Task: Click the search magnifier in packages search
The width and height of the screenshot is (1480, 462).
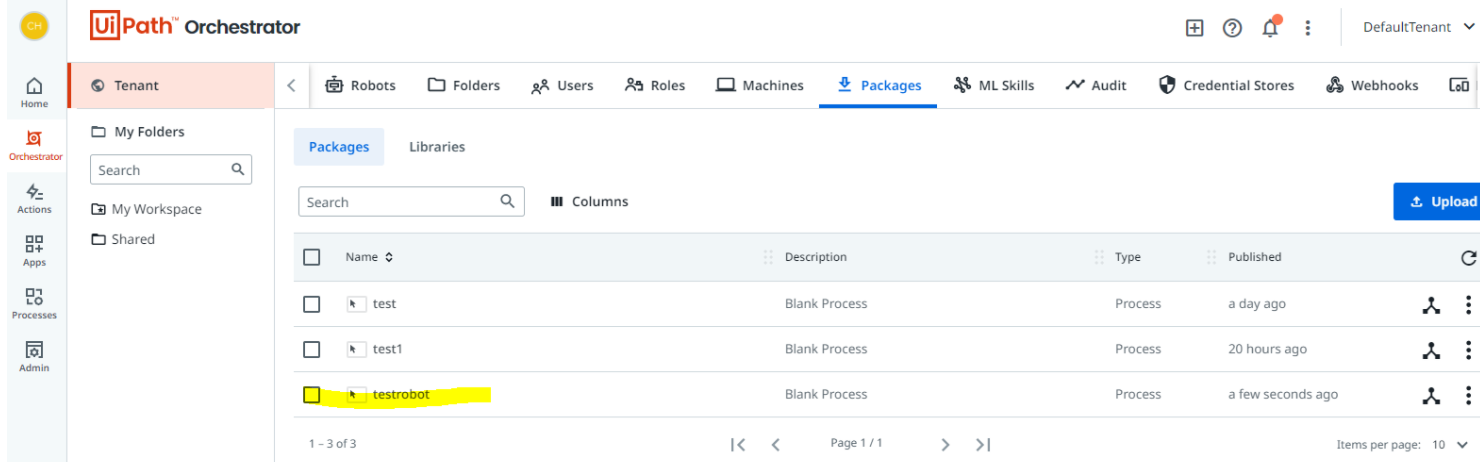Action: [507, 201]
